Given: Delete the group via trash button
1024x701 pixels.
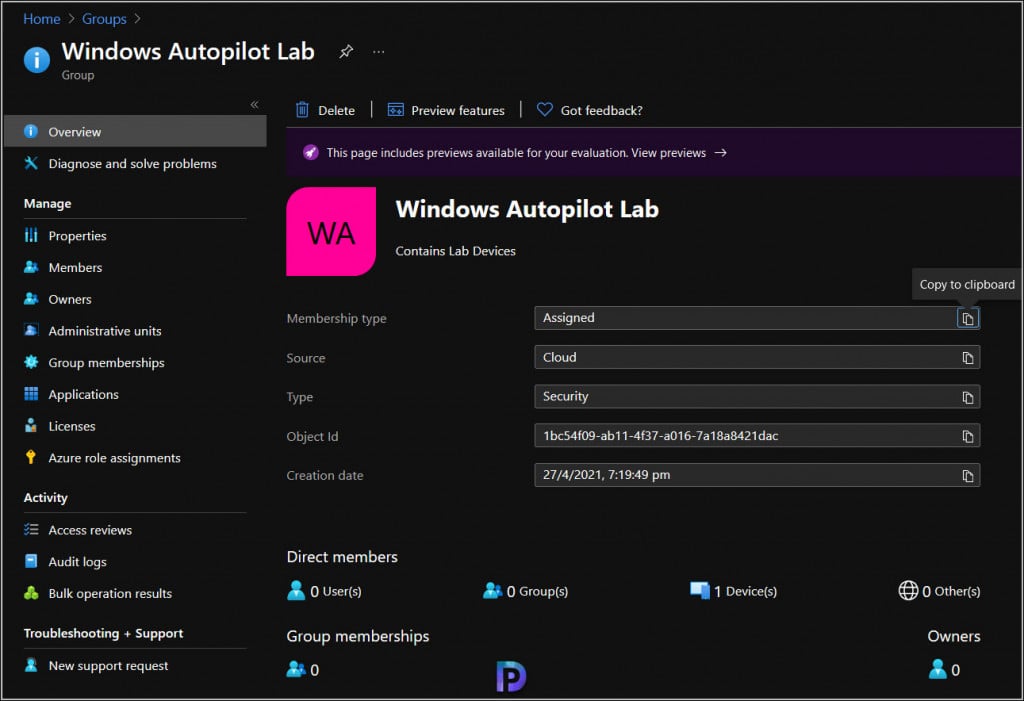Looking at the screenshot, I should tap(325, 110).
